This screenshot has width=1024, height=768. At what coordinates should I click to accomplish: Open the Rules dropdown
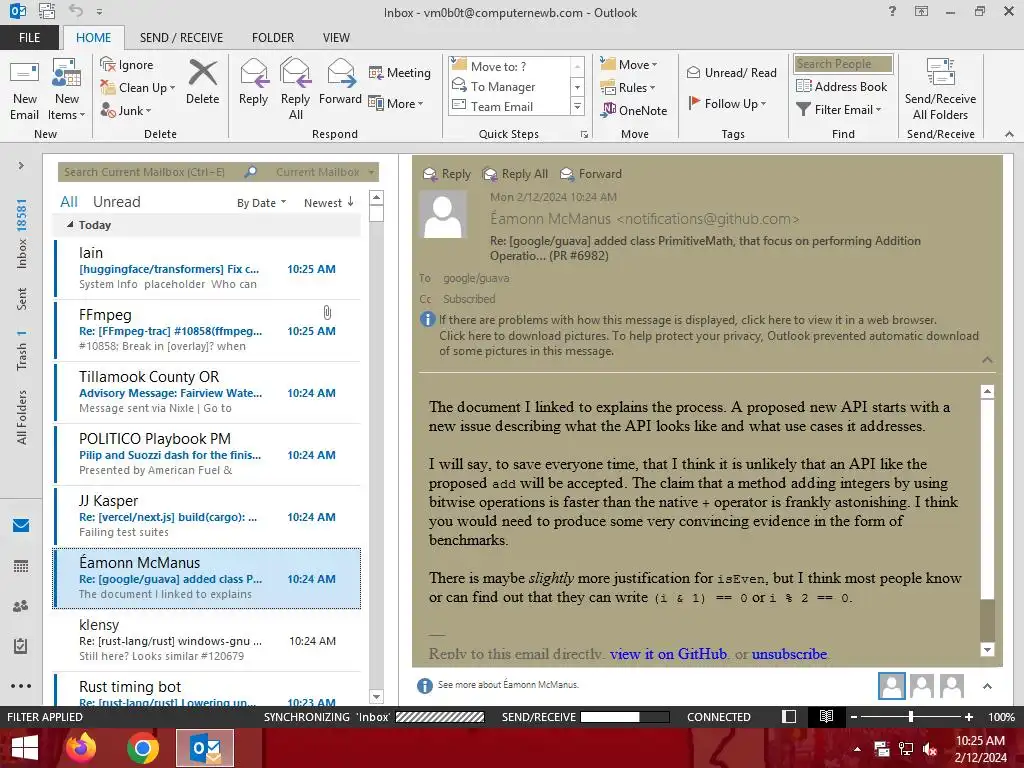(x=628, y=88)
